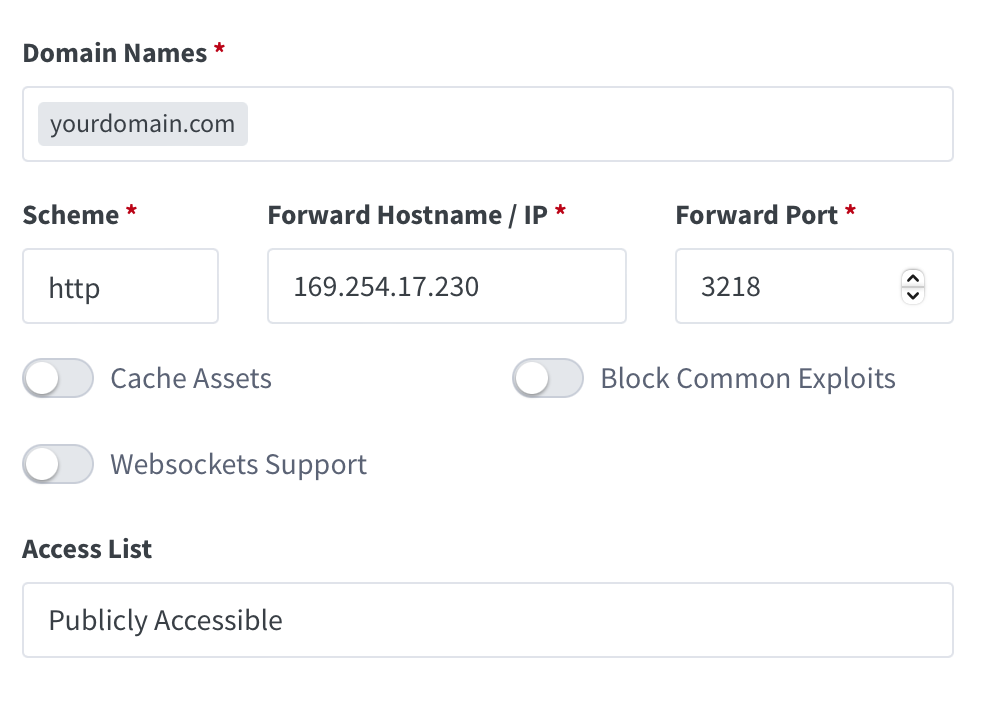
Task: Click the "Websockets Support" label text
Action: 238,465
